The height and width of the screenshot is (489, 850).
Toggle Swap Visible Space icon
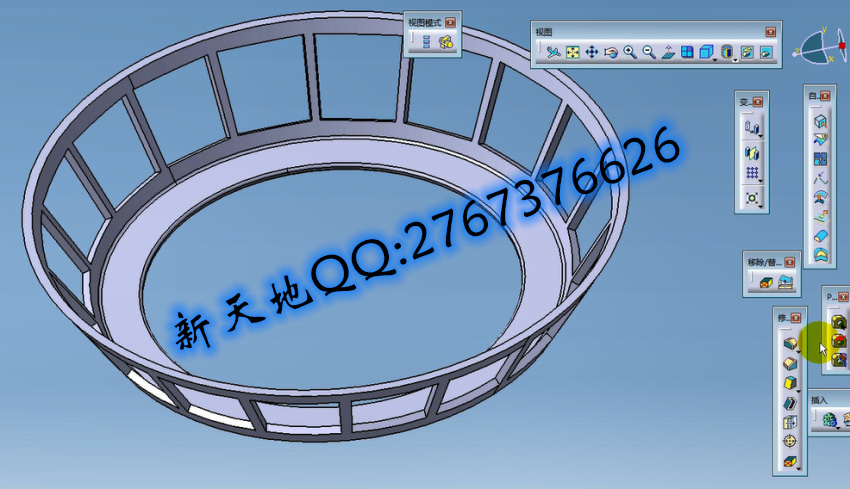pyautogui.click(x=765, y=52)
